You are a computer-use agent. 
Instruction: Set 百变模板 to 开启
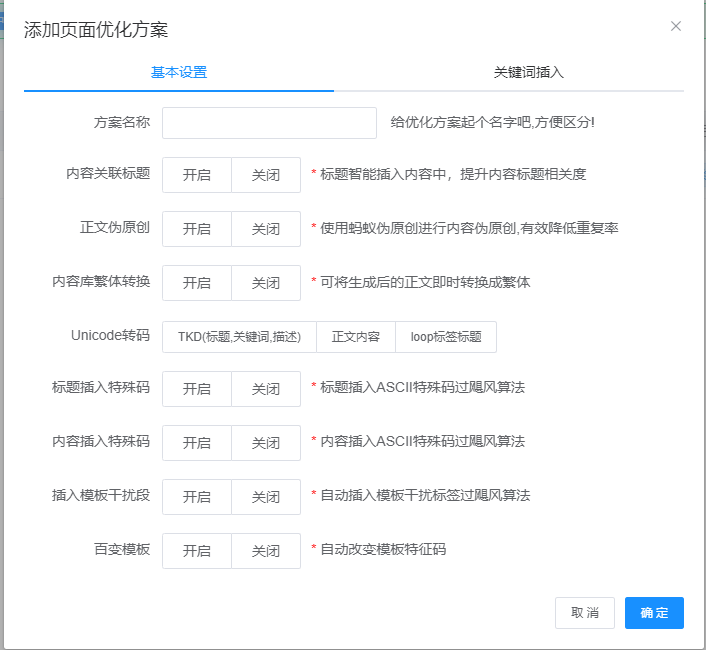click(197, 551)
